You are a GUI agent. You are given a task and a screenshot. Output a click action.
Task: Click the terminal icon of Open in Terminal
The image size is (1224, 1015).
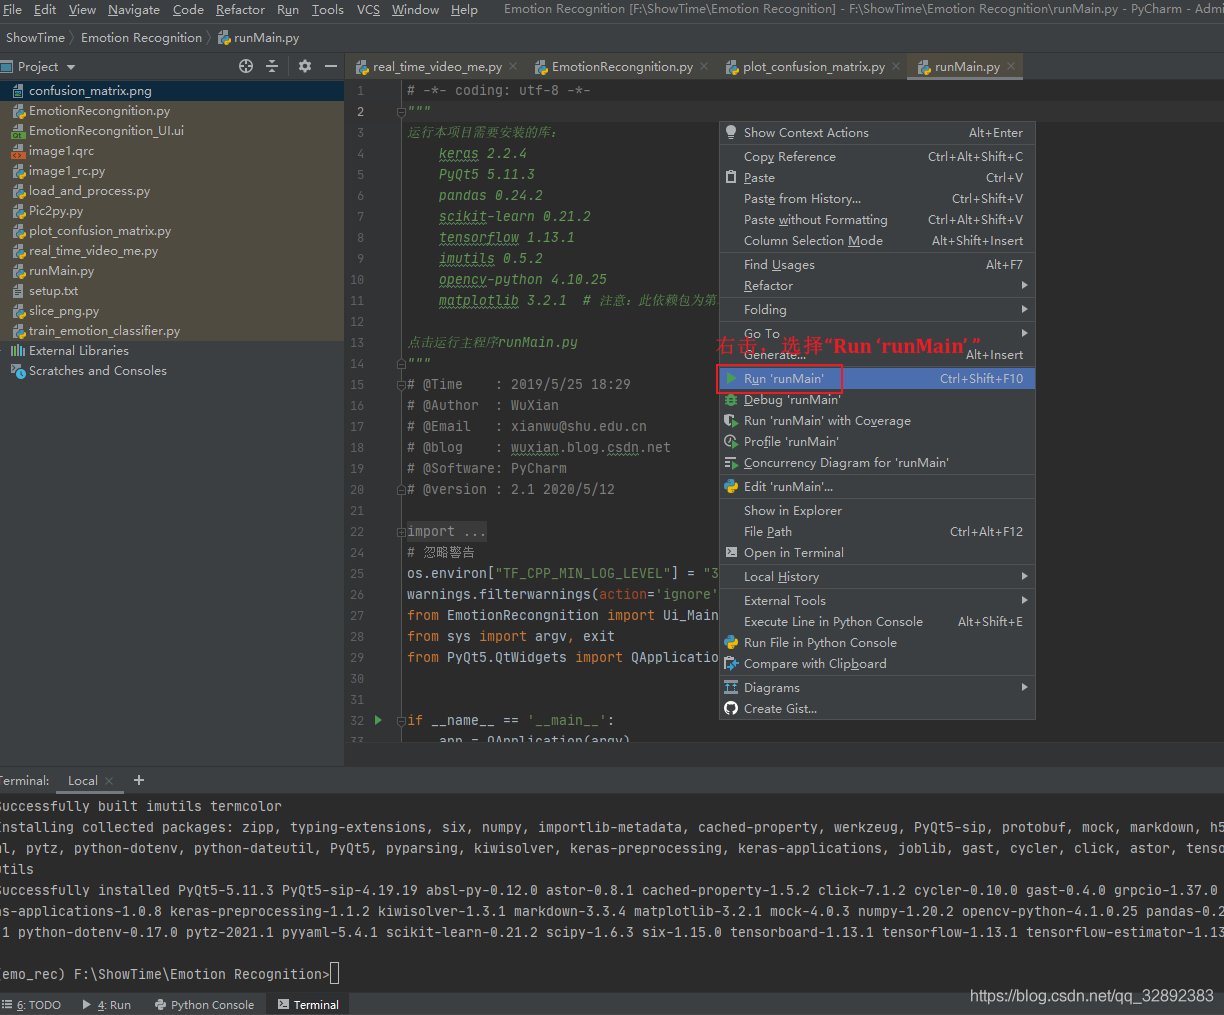click(x=731, y=553)
